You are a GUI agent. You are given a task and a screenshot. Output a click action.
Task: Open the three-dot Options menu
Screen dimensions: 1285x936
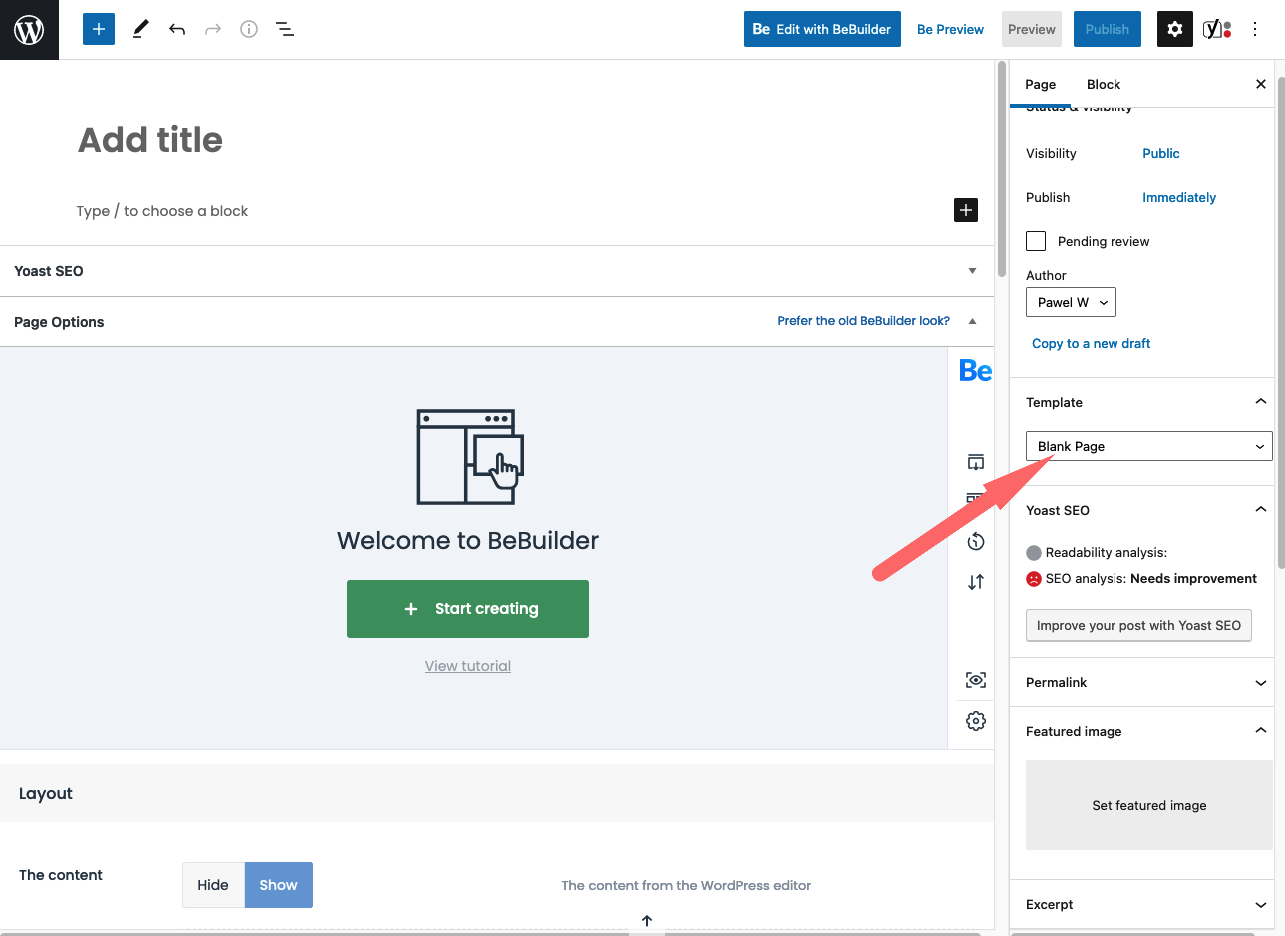point(1255,29)
